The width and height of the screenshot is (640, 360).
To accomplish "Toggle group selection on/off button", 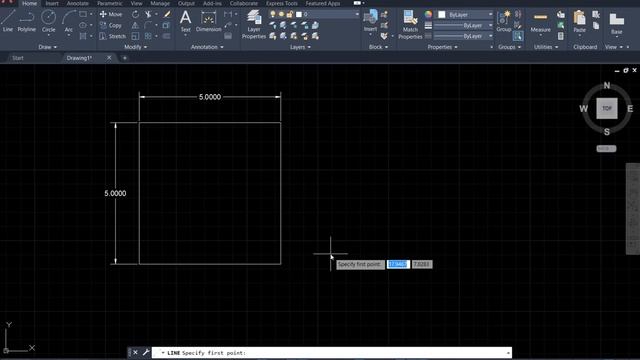I will click(x=518, y=36).
